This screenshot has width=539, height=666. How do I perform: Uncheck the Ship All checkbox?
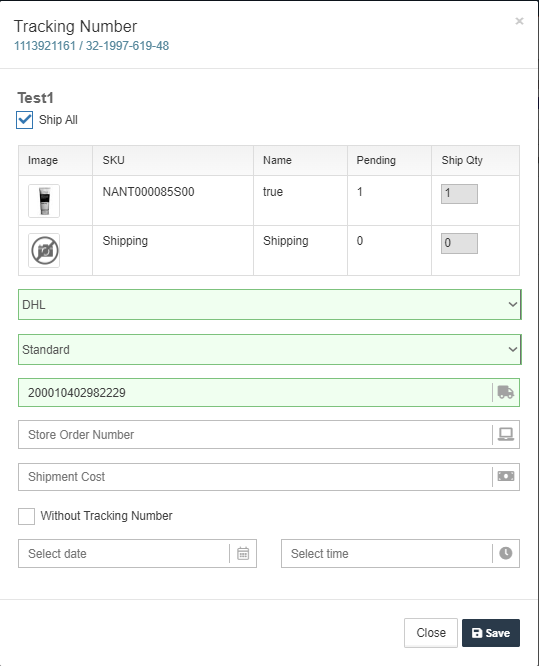pos(25,120)
